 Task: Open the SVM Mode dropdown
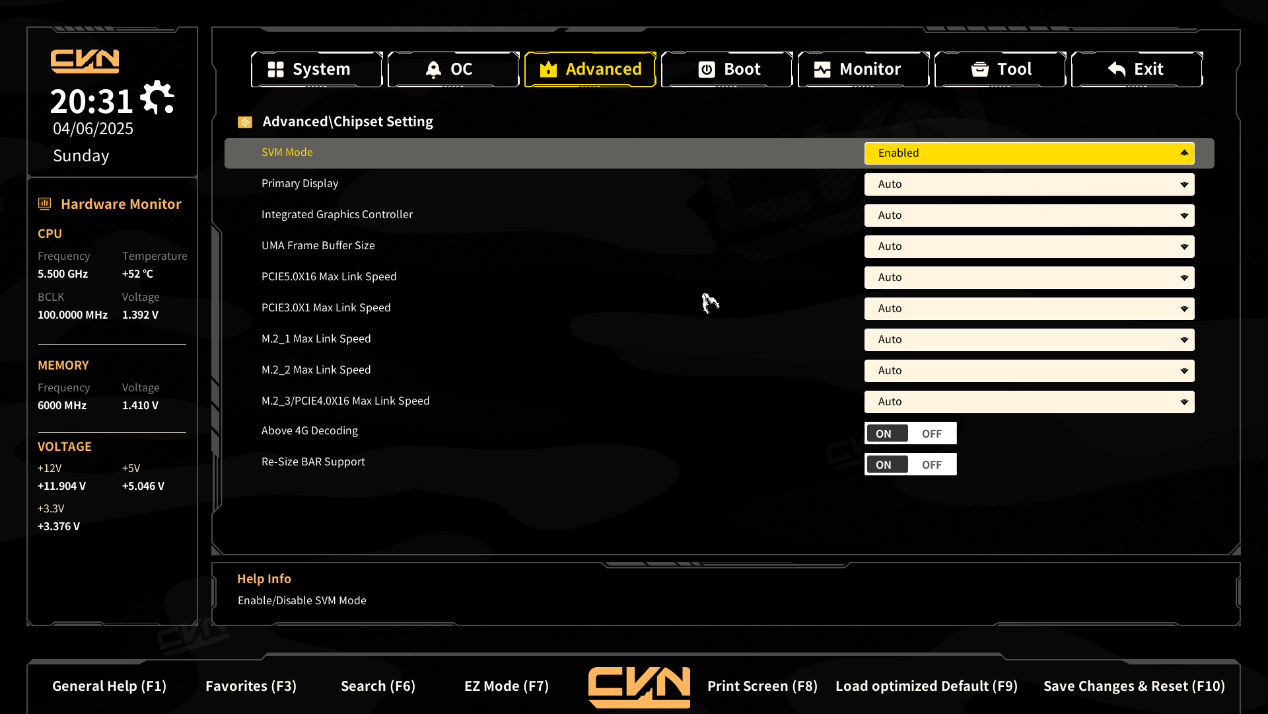(x=1028, y=153)
